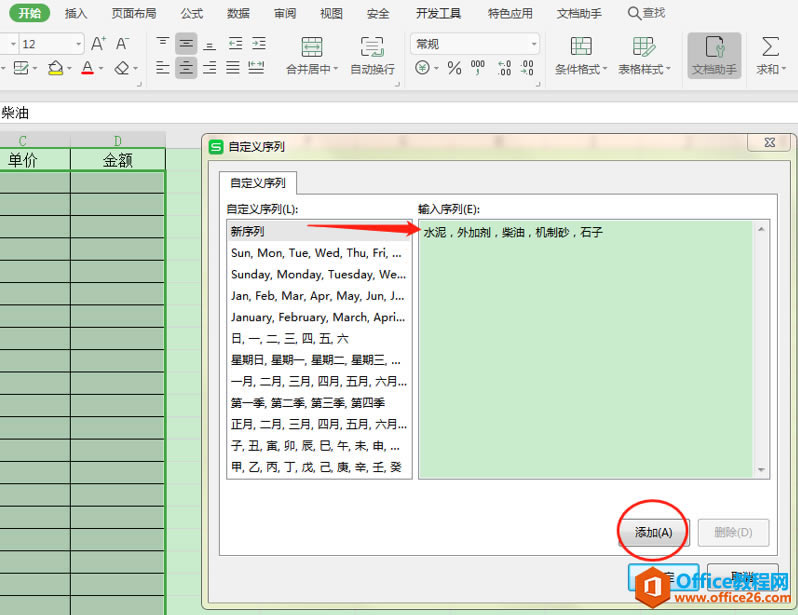Viewport: 798px width, 615px height.
Task: Select the 甲, 乙, 丙, 丁 list entry
Action: click(319, 467)
